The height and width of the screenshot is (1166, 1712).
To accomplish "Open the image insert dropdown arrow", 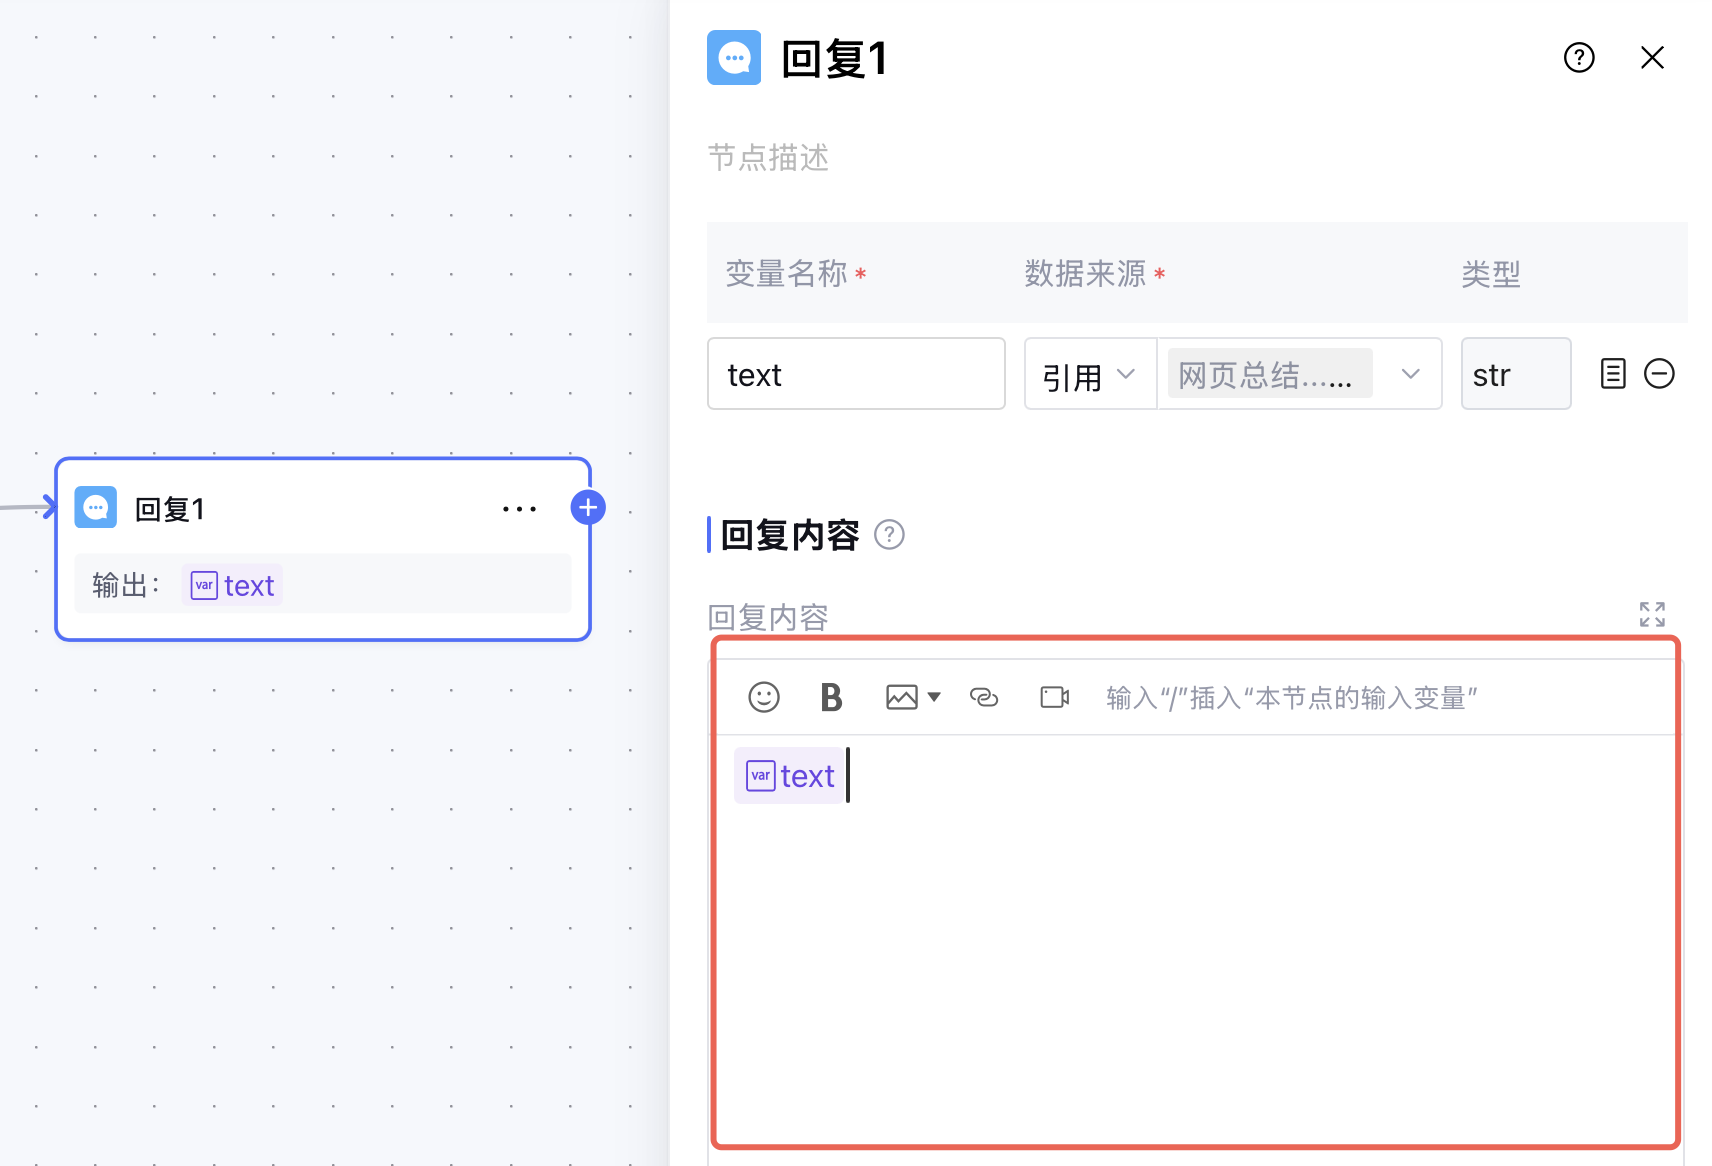I will (935, 697).
